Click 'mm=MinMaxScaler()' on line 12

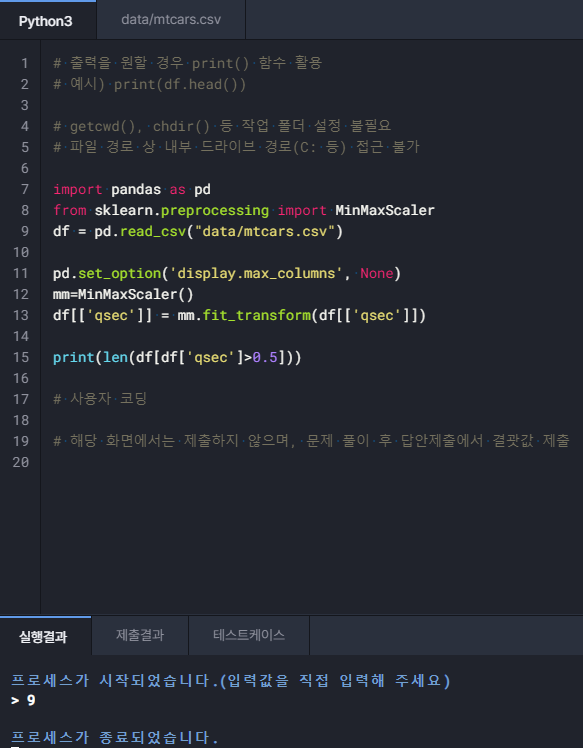pyautogui.click(x=123, y=294)
